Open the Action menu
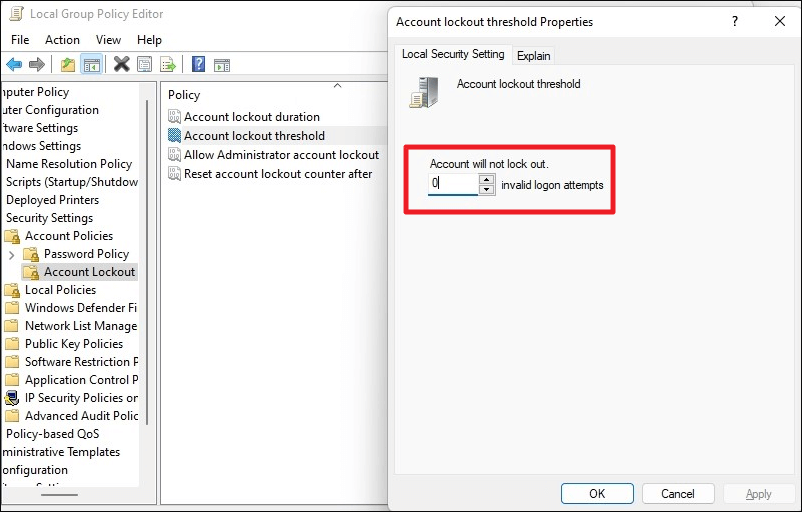 (x=62, y=40)
